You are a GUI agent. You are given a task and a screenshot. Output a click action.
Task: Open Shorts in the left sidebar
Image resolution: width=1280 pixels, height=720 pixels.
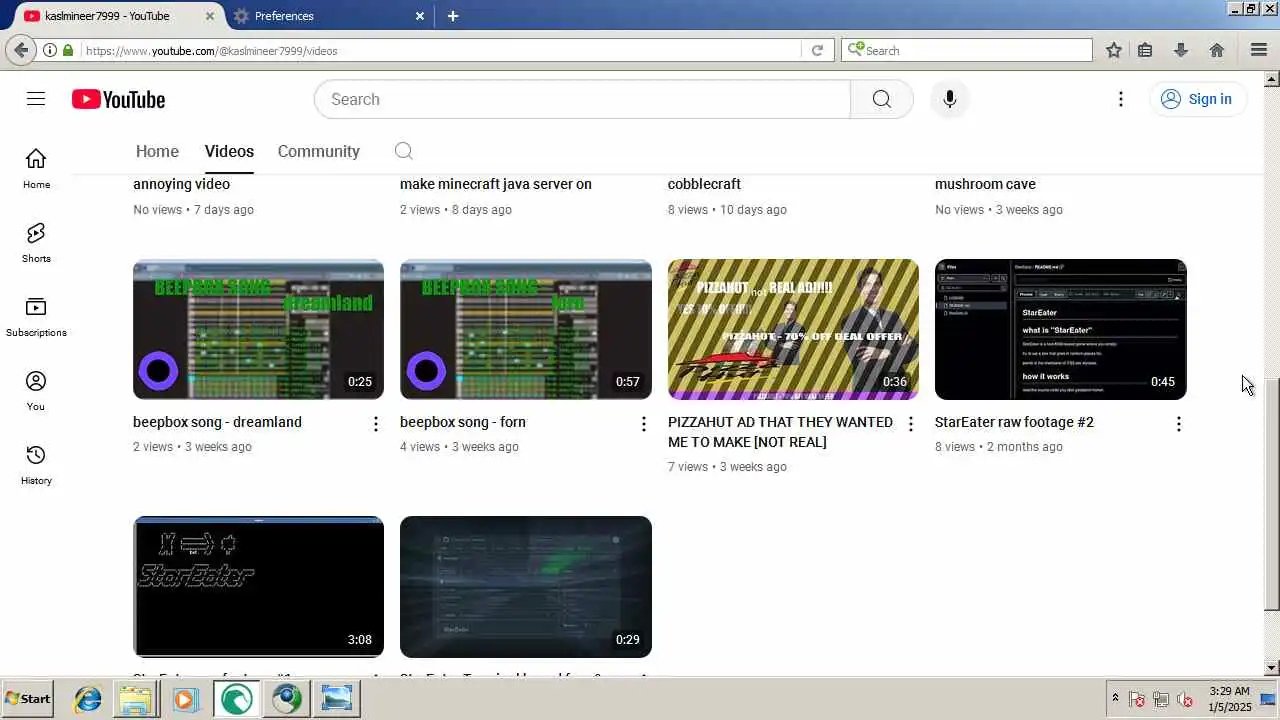(36, 243)
